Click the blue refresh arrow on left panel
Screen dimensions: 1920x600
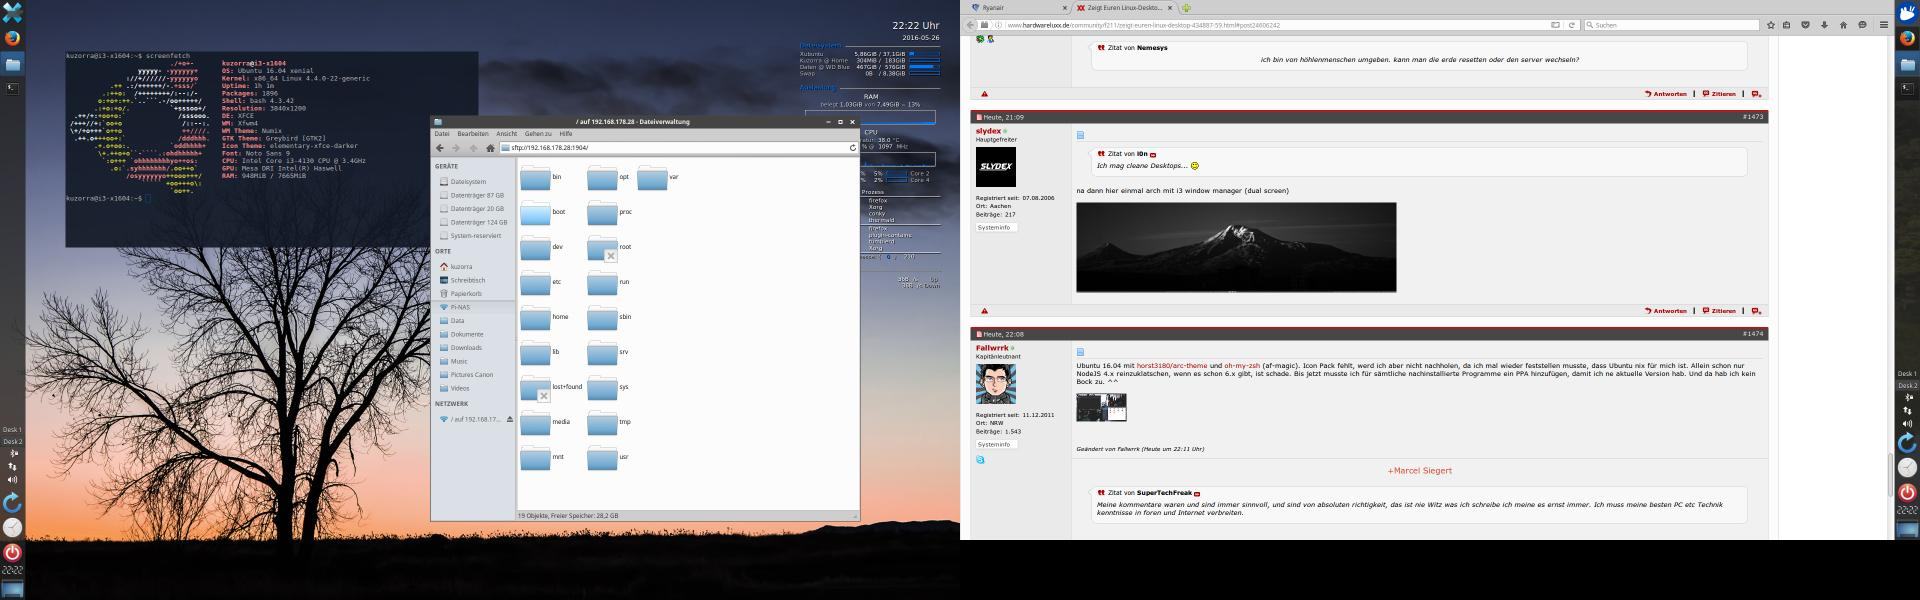(x=12, y=502)
